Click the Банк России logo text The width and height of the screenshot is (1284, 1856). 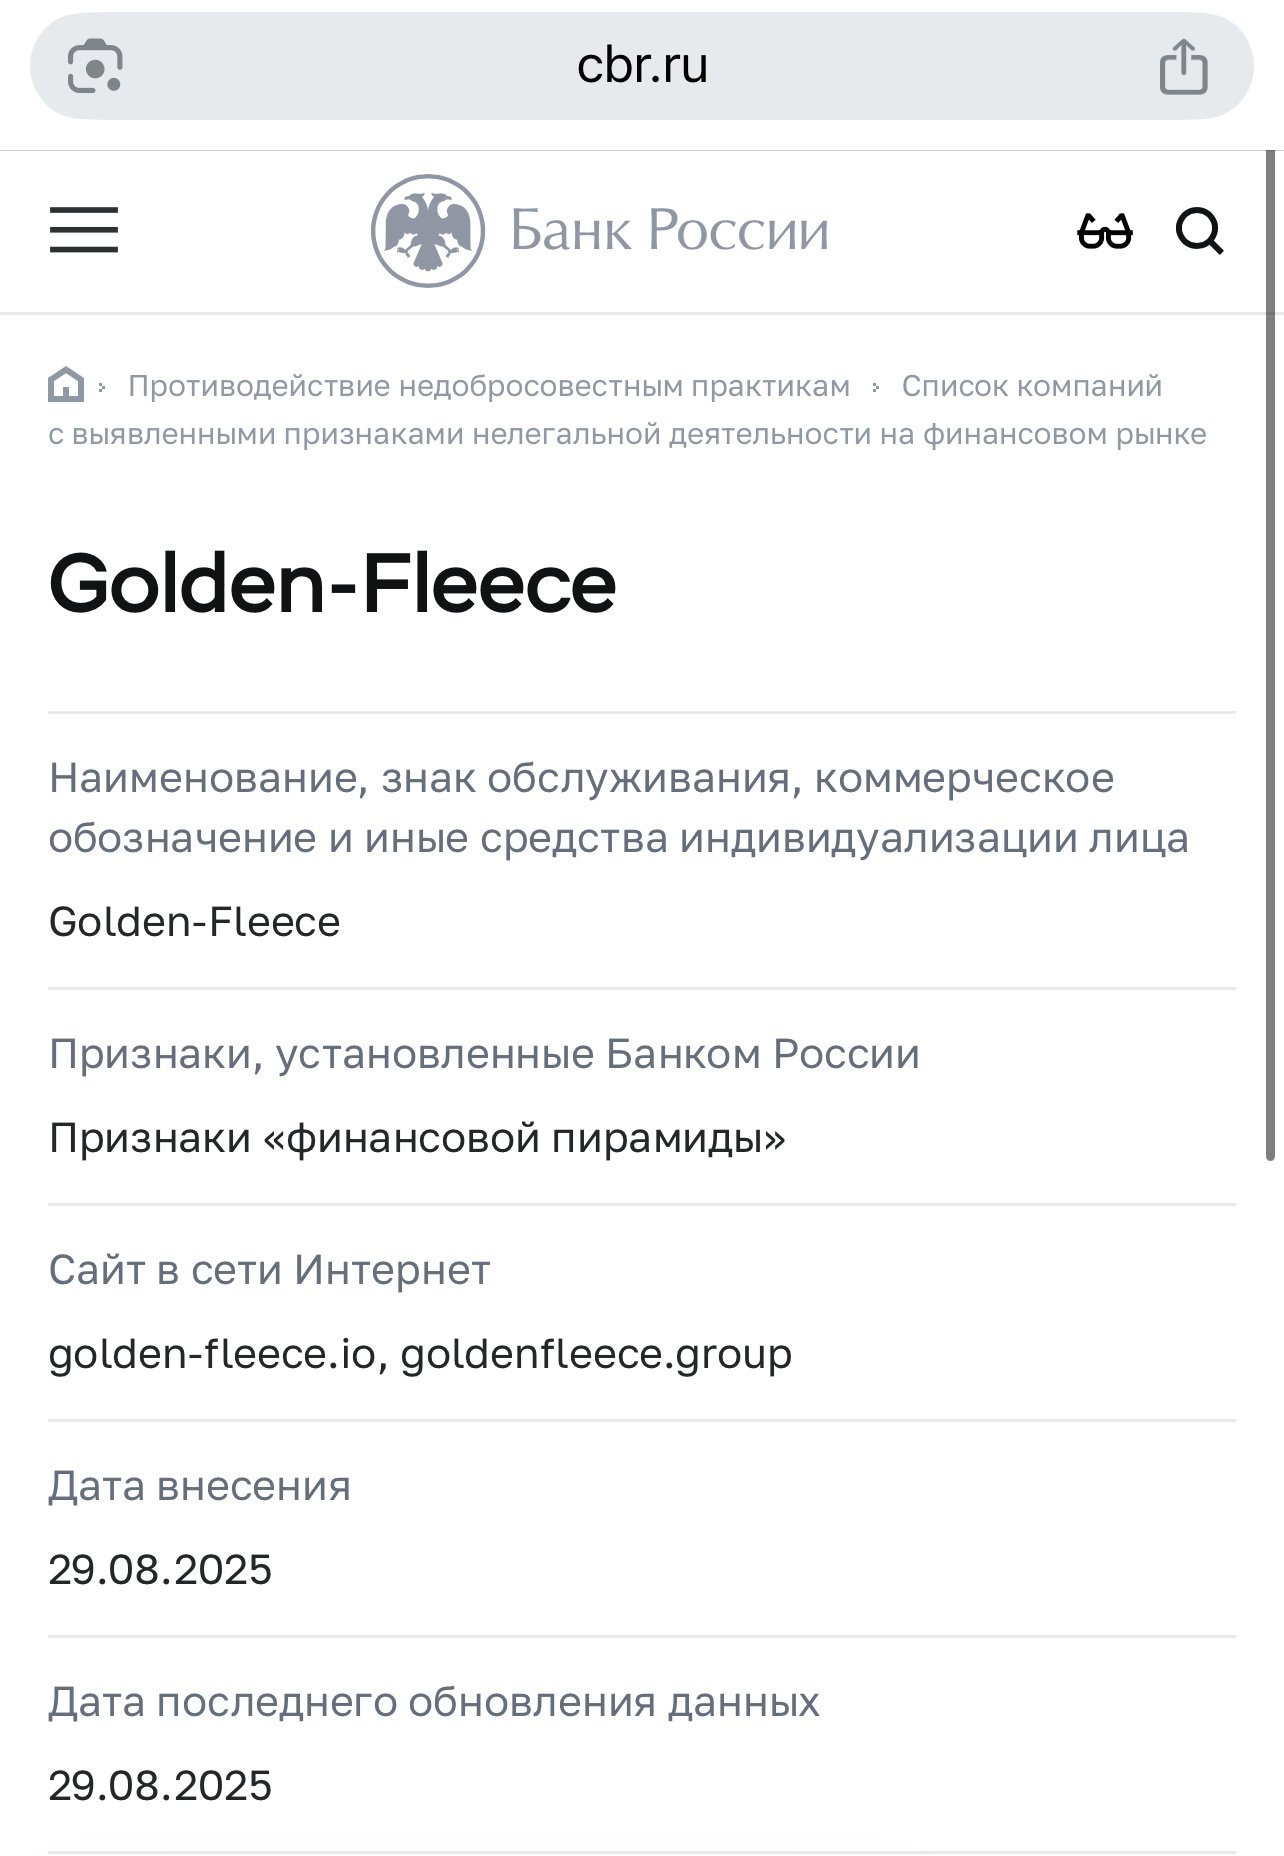click(669, 231)
